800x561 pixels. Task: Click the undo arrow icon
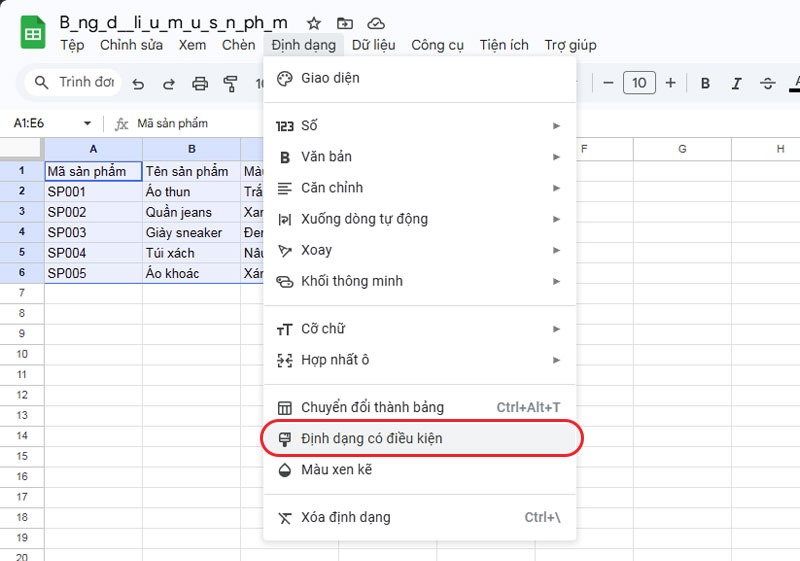coord(138,83)
